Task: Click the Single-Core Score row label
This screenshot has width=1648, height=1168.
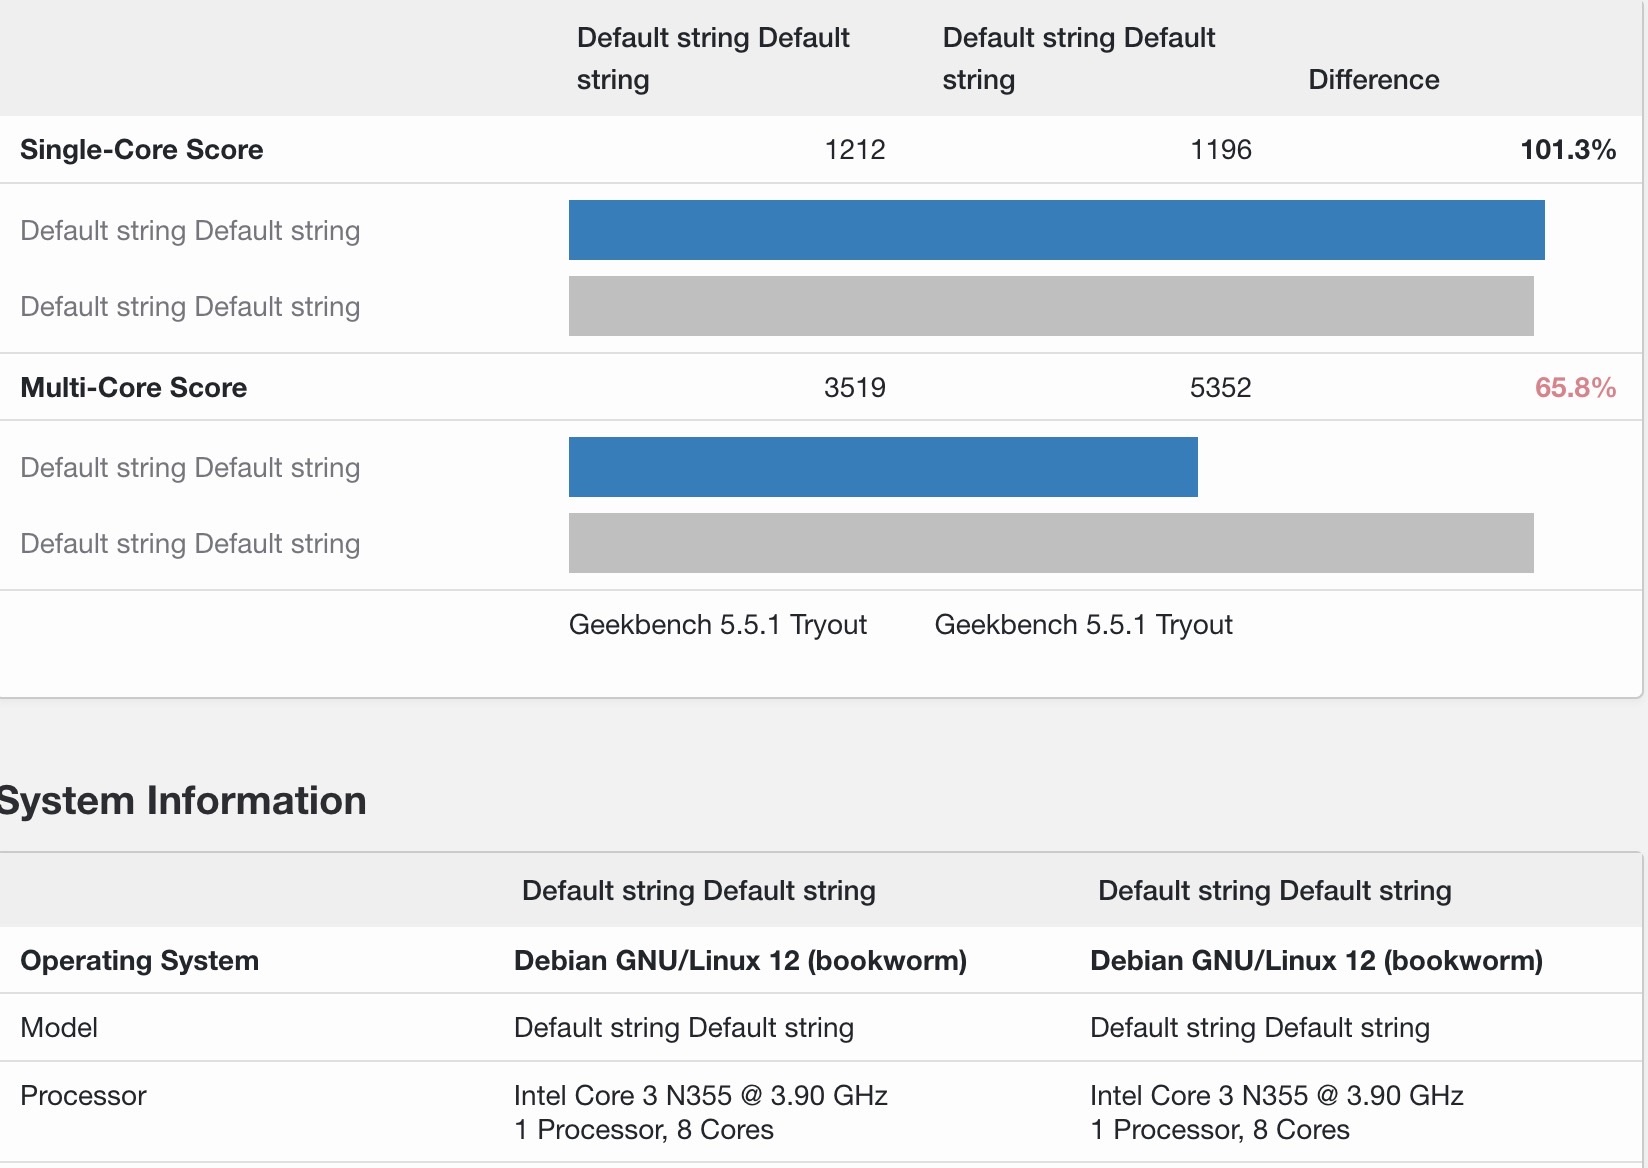Action: [141, 150]
